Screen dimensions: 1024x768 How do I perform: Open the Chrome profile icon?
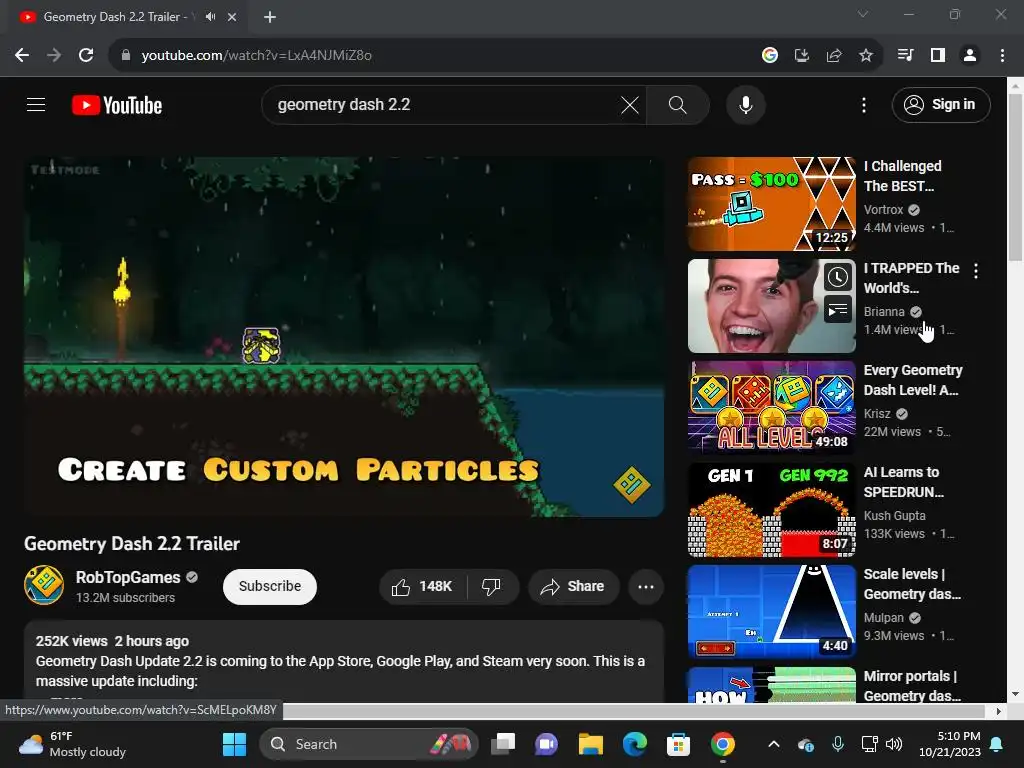point(970,56)
